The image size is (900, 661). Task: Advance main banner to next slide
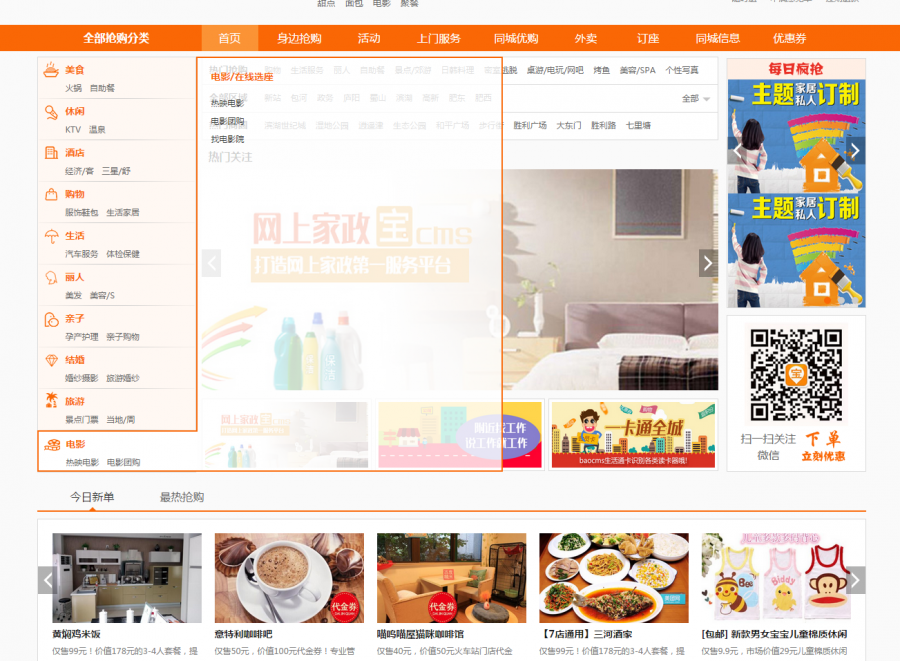click(708, 263)
